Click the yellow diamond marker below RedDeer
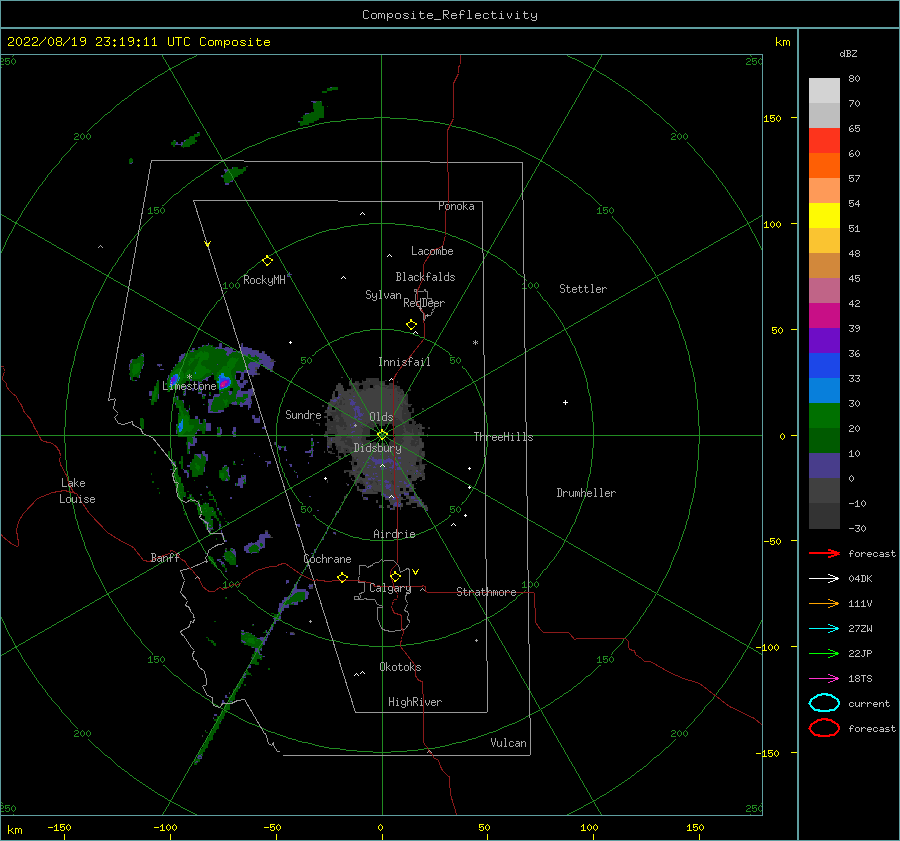The image size is (900, 841). (x=412, y=325)
